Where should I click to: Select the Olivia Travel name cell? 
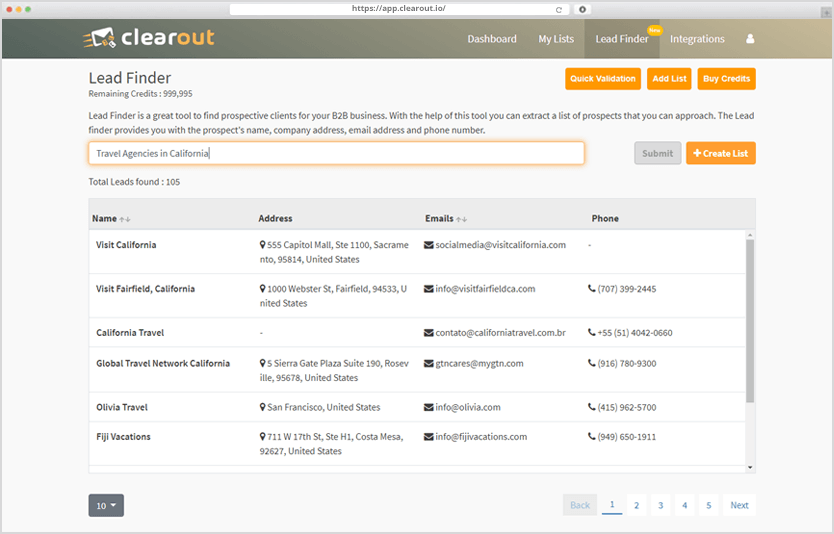(x=122, y=407)
